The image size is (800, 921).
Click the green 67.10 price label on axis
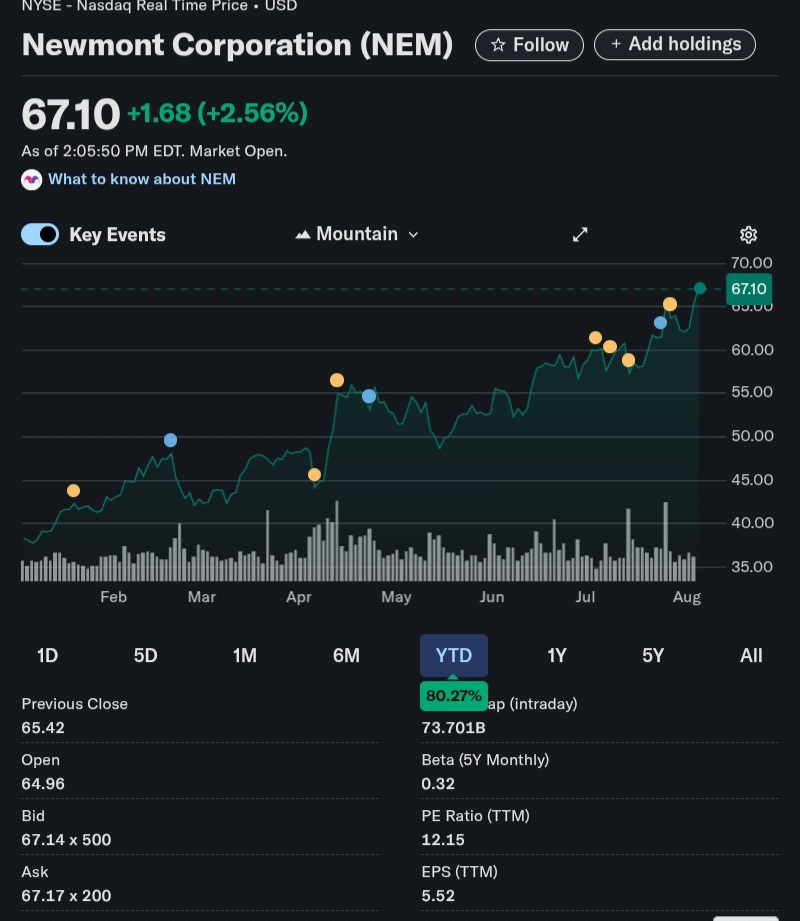click(749, 289)
